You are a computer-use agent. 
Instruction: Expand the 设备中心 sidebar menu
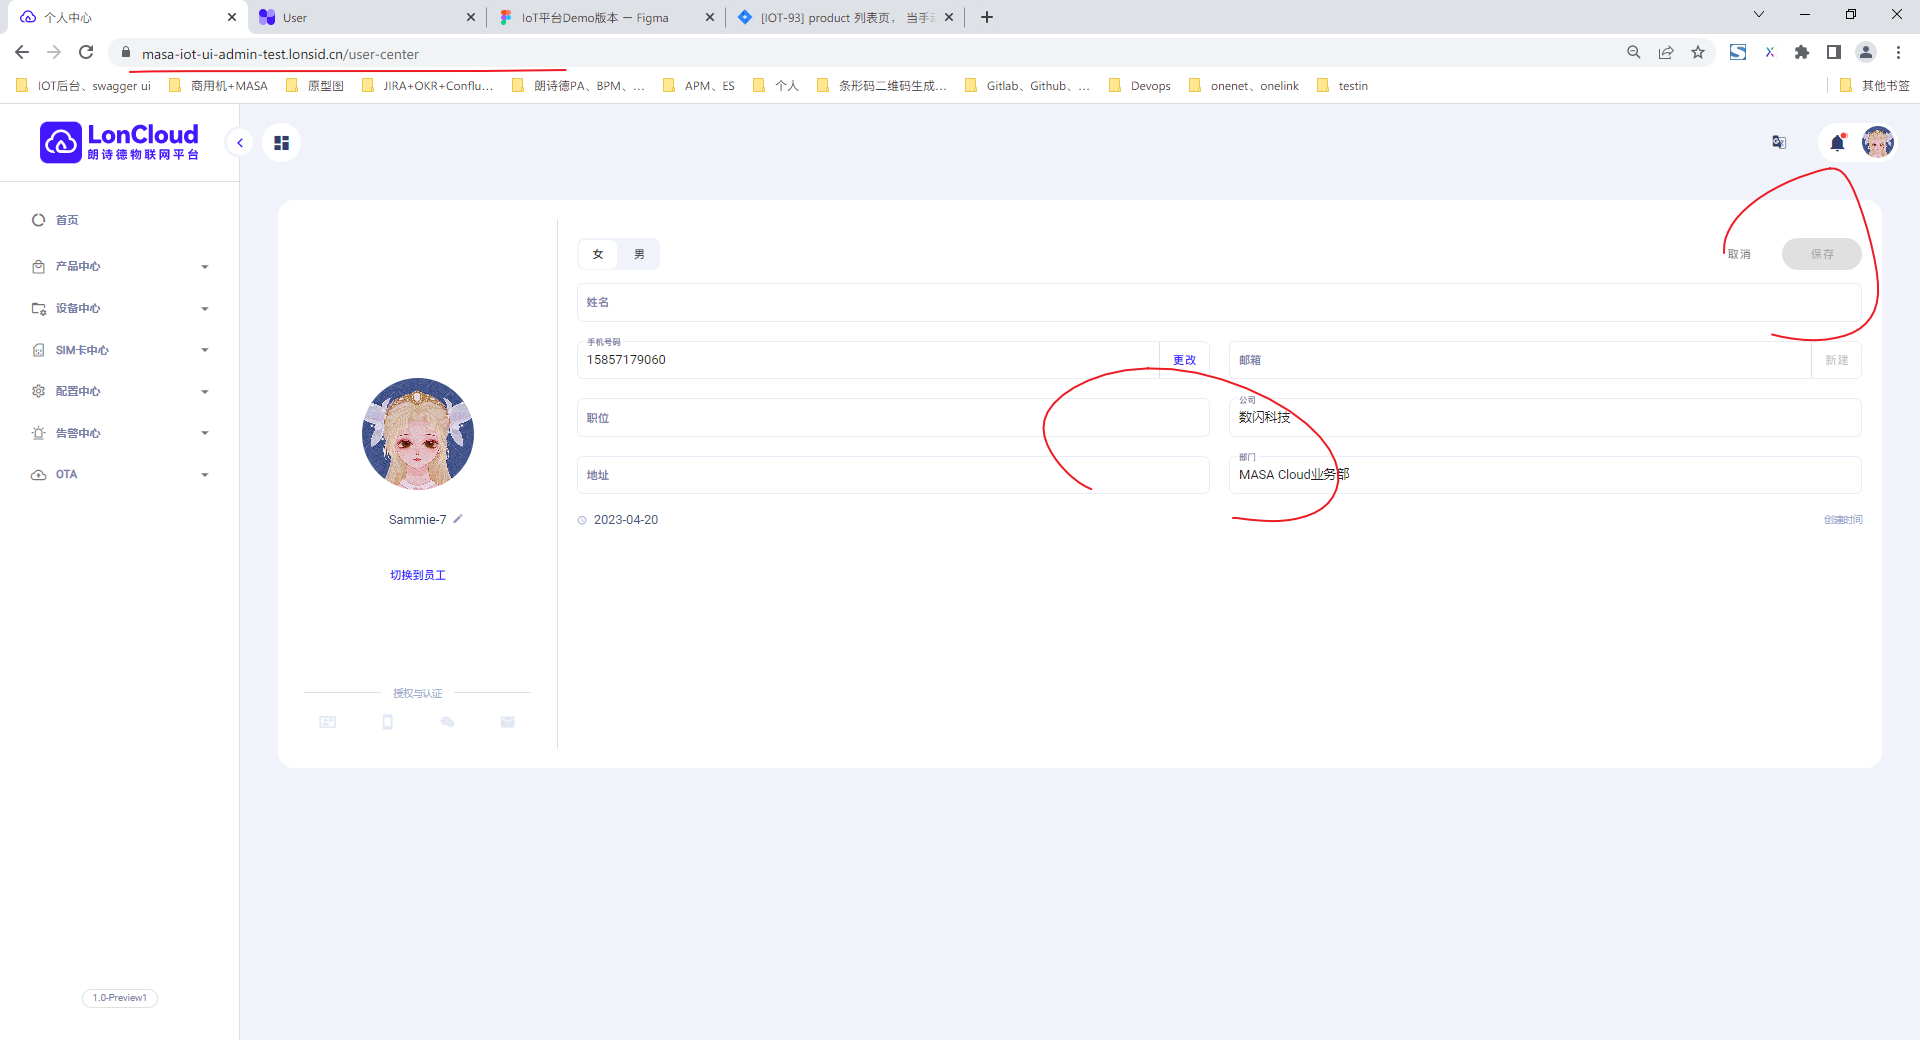coord(120,308)
